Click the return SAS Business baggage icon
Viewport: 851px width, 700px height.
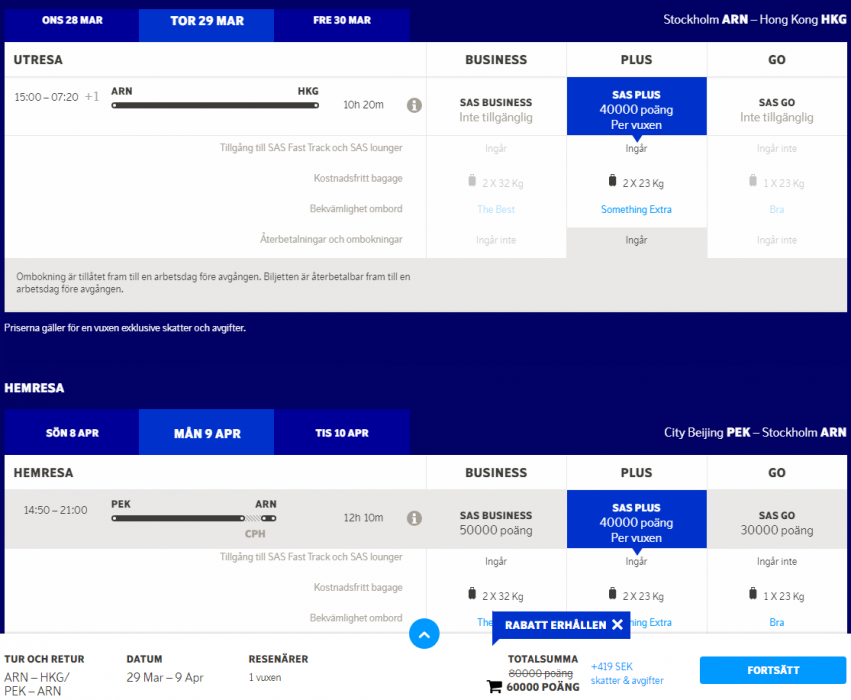coord(472,594)
